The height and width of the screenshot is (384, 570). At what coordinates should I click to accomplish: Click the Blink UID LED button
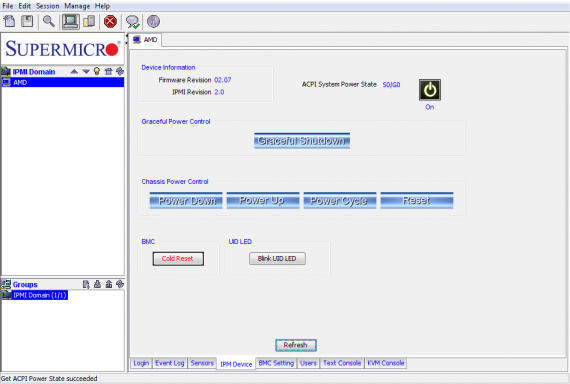click(x=277, y=259)
